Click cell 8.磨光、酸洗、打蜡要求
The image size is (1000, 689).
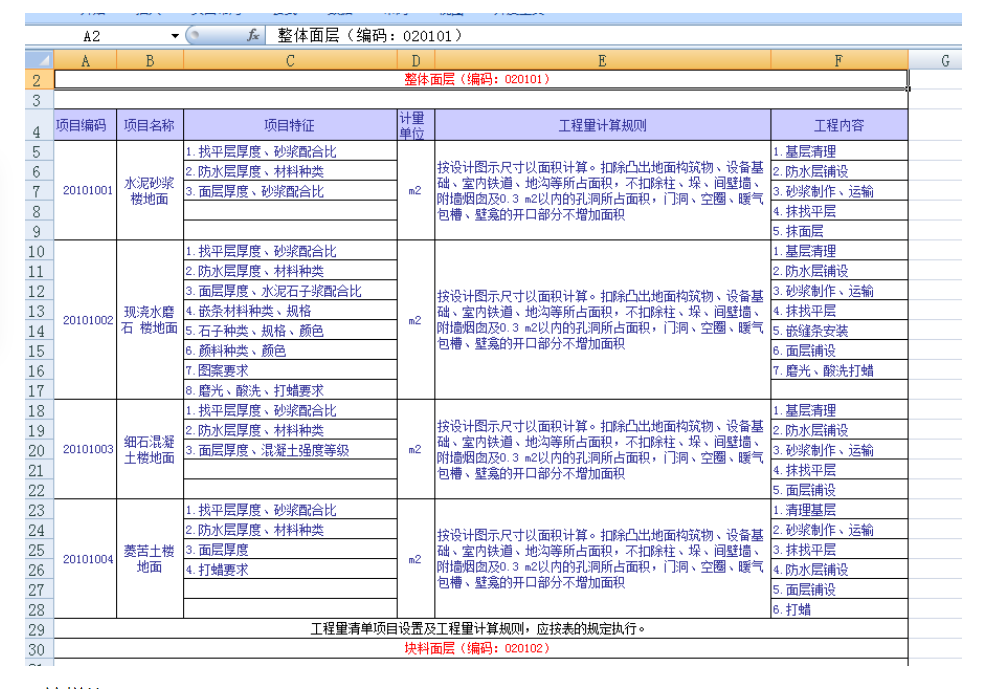[290, 390]
